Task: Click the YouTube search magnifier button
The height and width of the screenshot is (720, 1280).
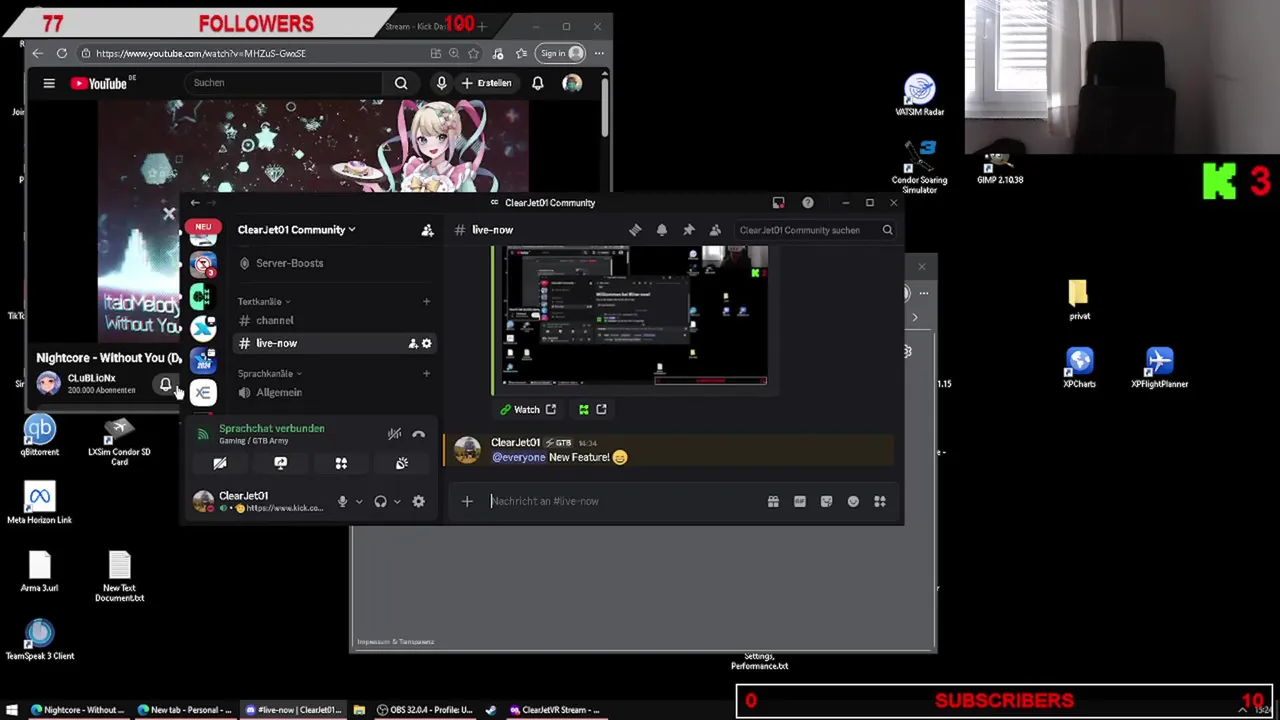Action: click(x=401, y=83)
